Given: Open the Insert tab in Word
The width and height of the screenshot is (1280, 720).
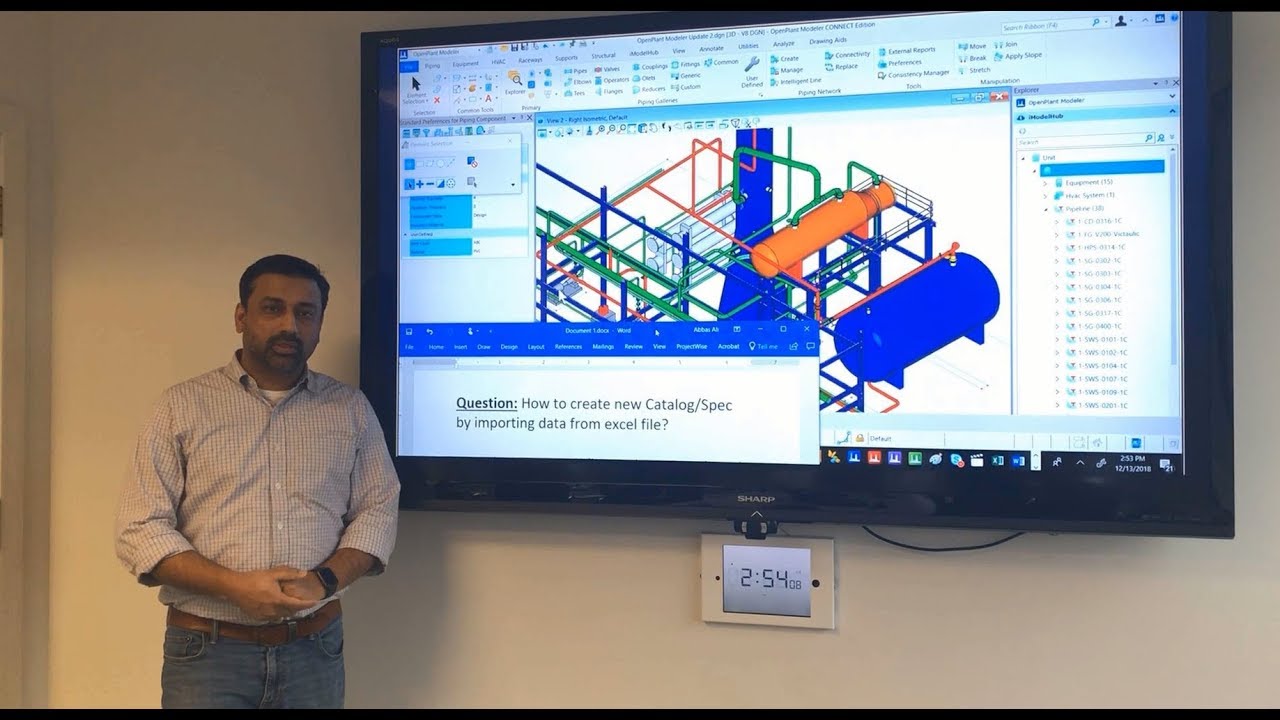Looking at the screenshot, I should [461, 347].
